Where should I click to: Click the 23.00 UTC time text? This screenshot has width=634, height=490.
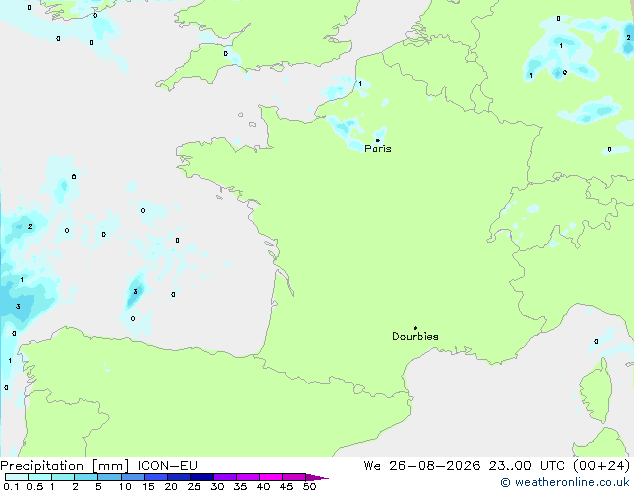(x=526, y=466)
